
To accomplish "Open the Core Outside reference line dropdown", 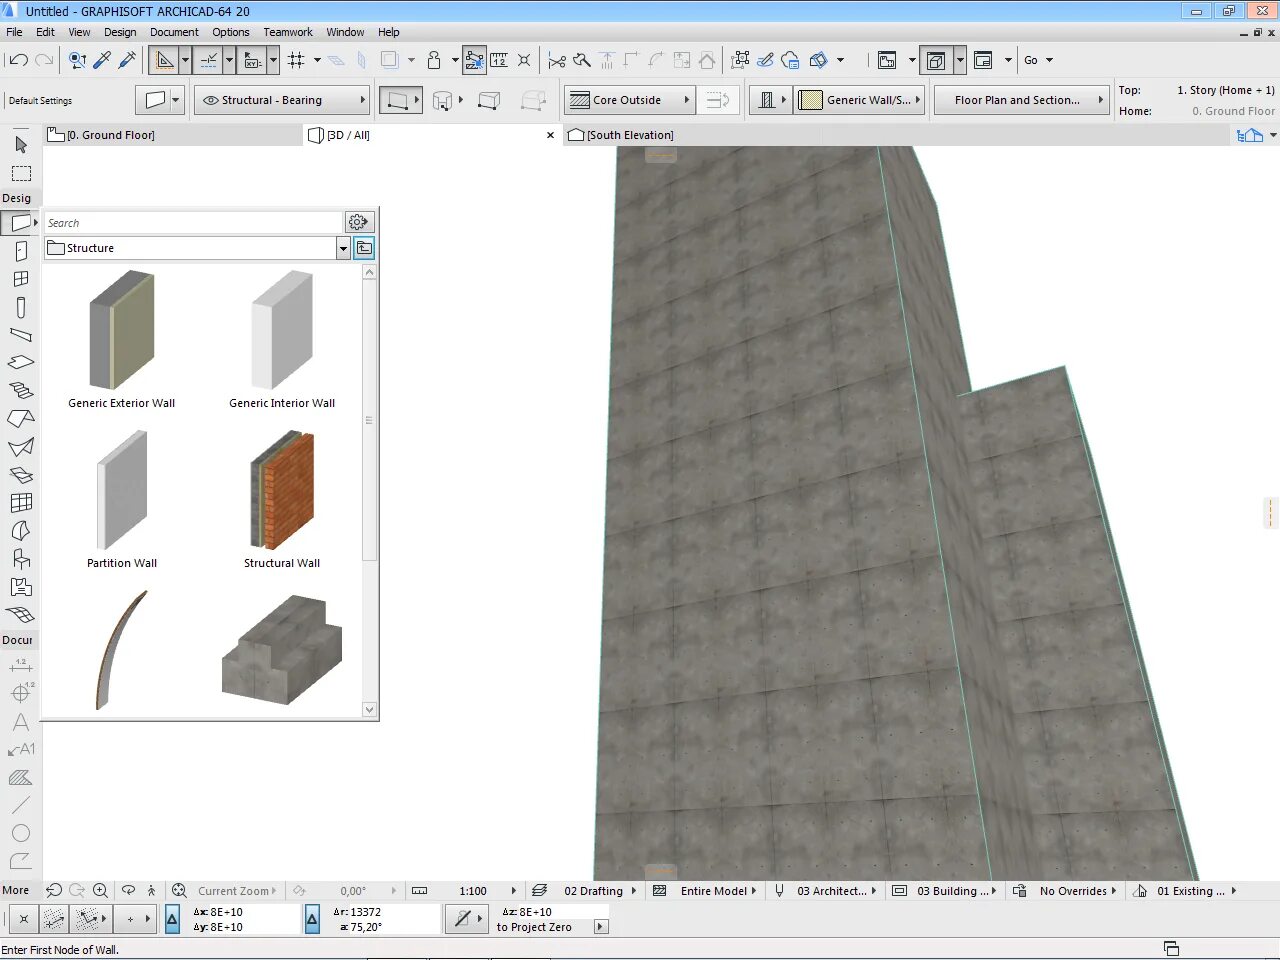I will (629, 100).
